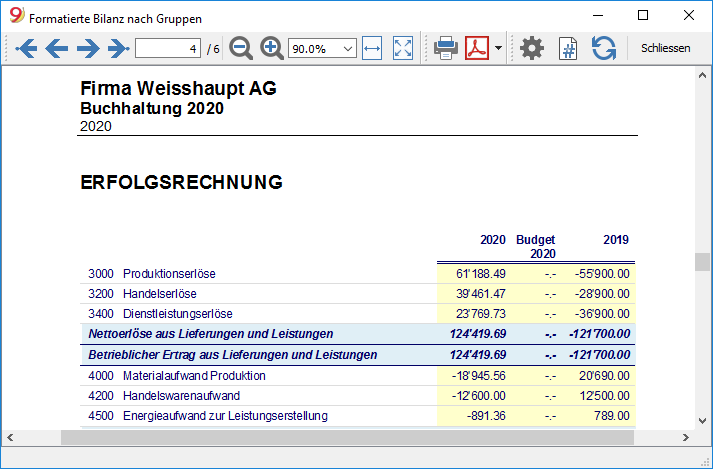Refresh the report preview
Viewport: 713px width, 469px height.
click(604, 48)
